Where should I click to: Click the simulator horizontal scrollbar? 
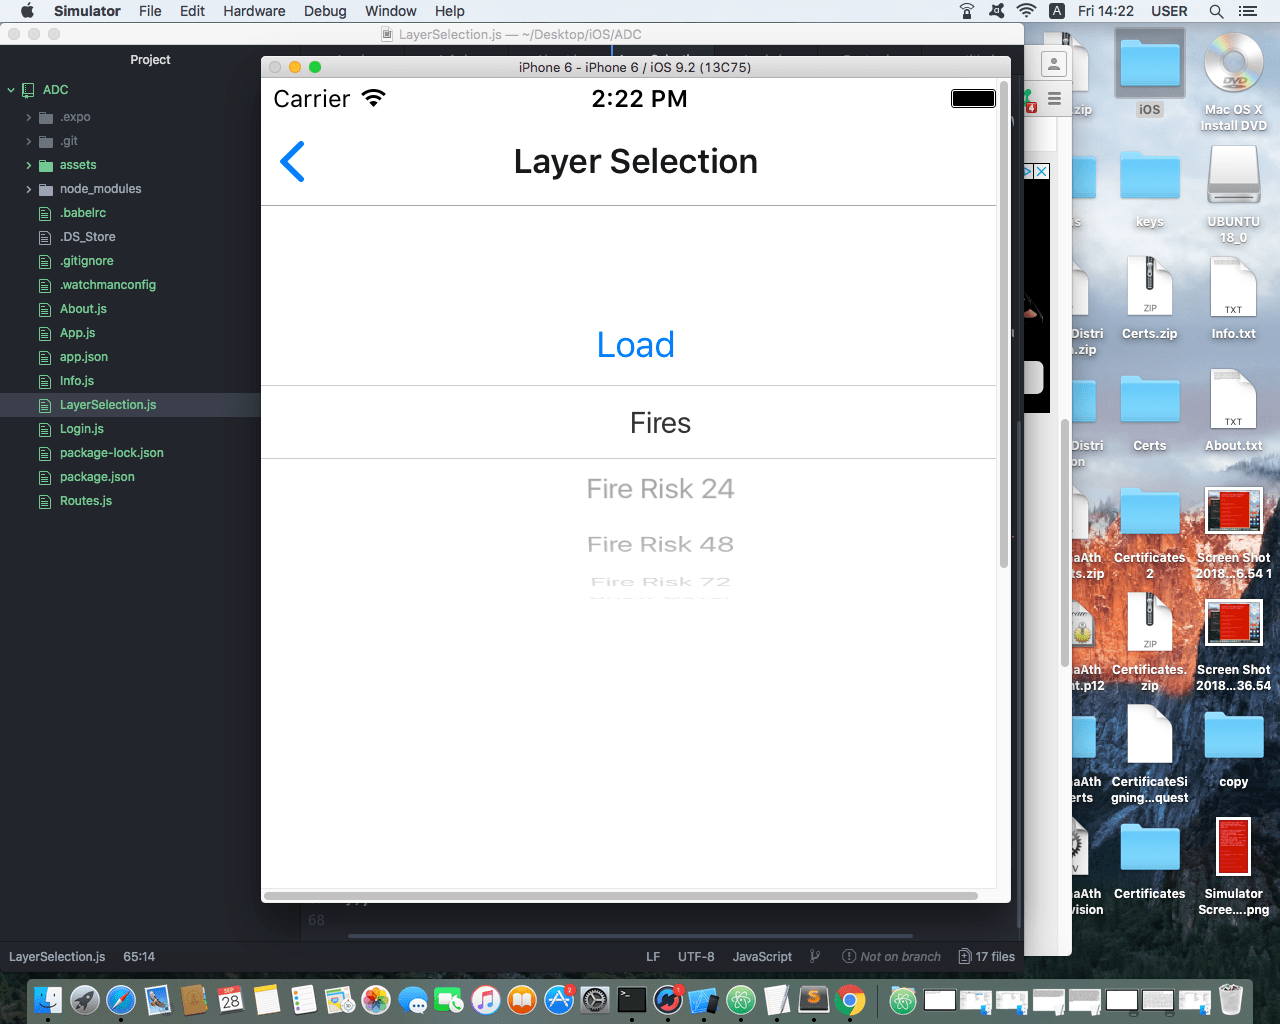pos(621,896)
